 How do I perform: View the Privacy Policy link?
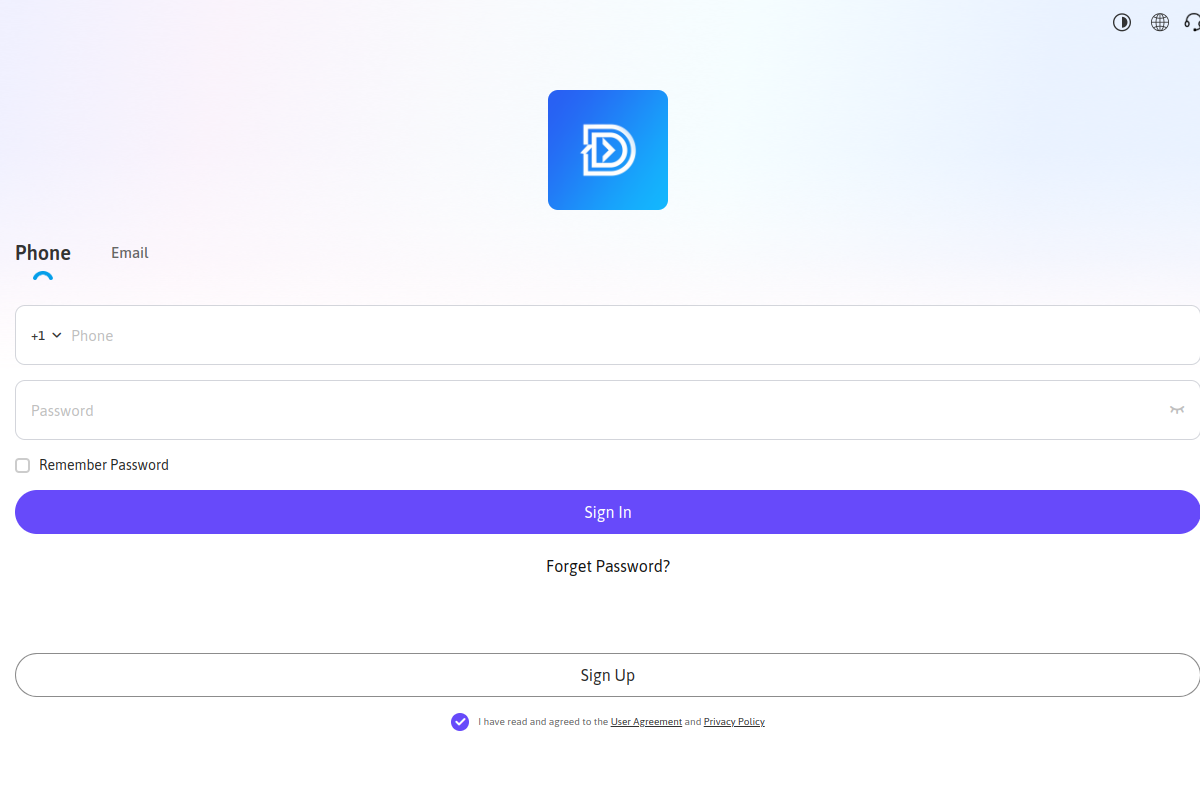pyautogui.click(x=734, y=722)
